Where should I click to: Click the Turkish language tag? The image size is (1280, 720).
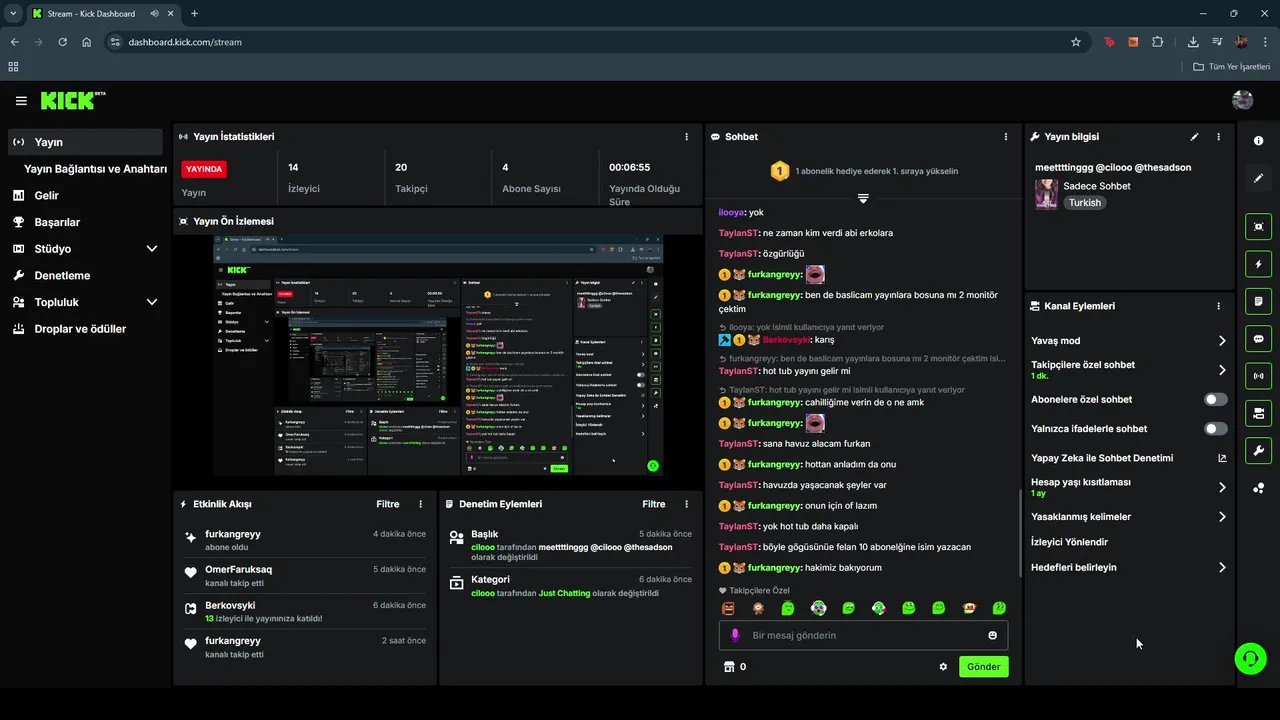(x=1084, y=203)
